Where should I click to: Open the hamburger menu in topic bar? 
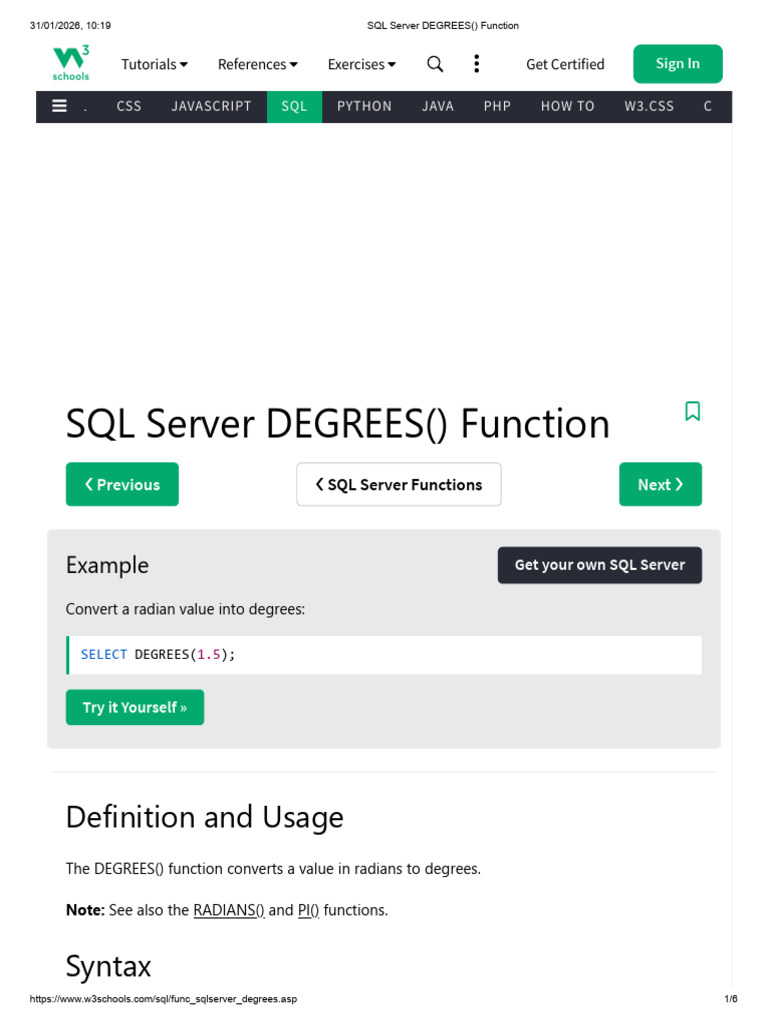(x=59, y=106)
